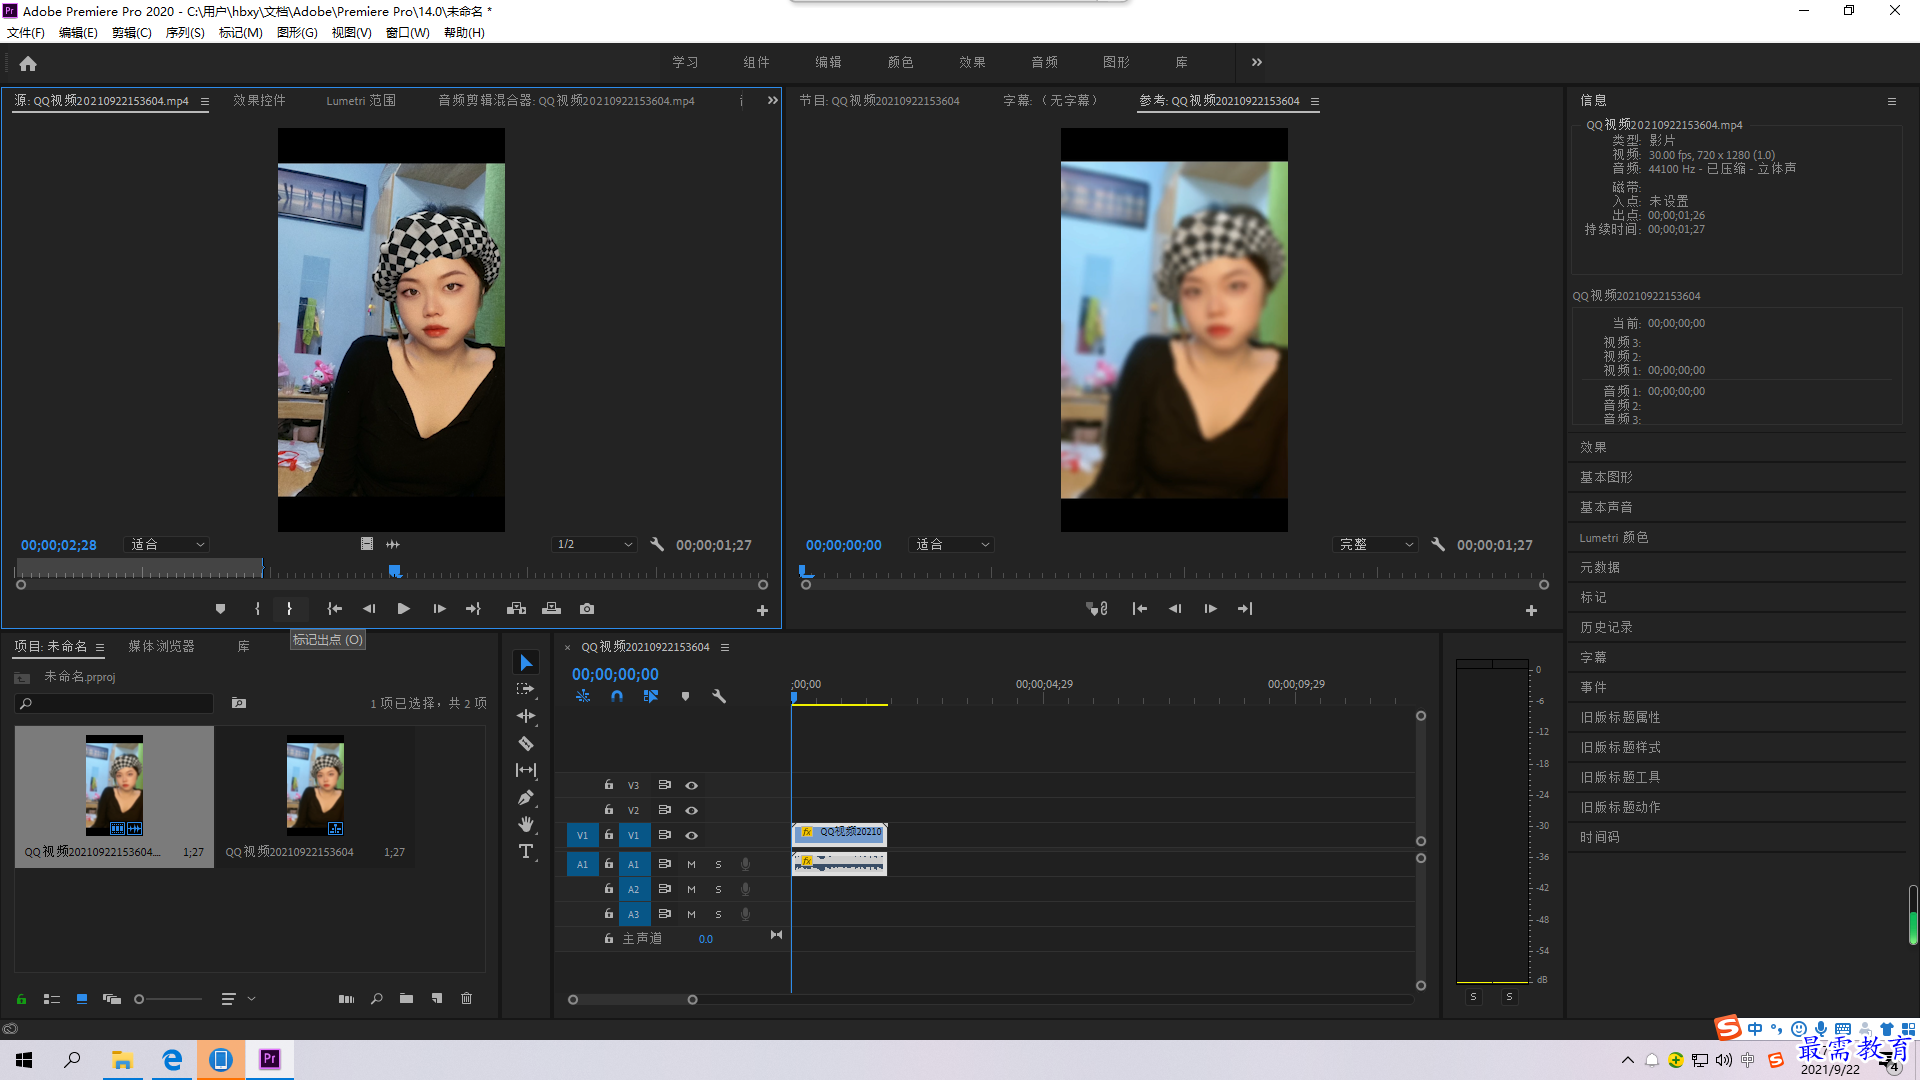The height and width of the screenshot is (1080, 1920).
Task: Click Delete trash icon in Project panel
Action: tap(466, 999)
